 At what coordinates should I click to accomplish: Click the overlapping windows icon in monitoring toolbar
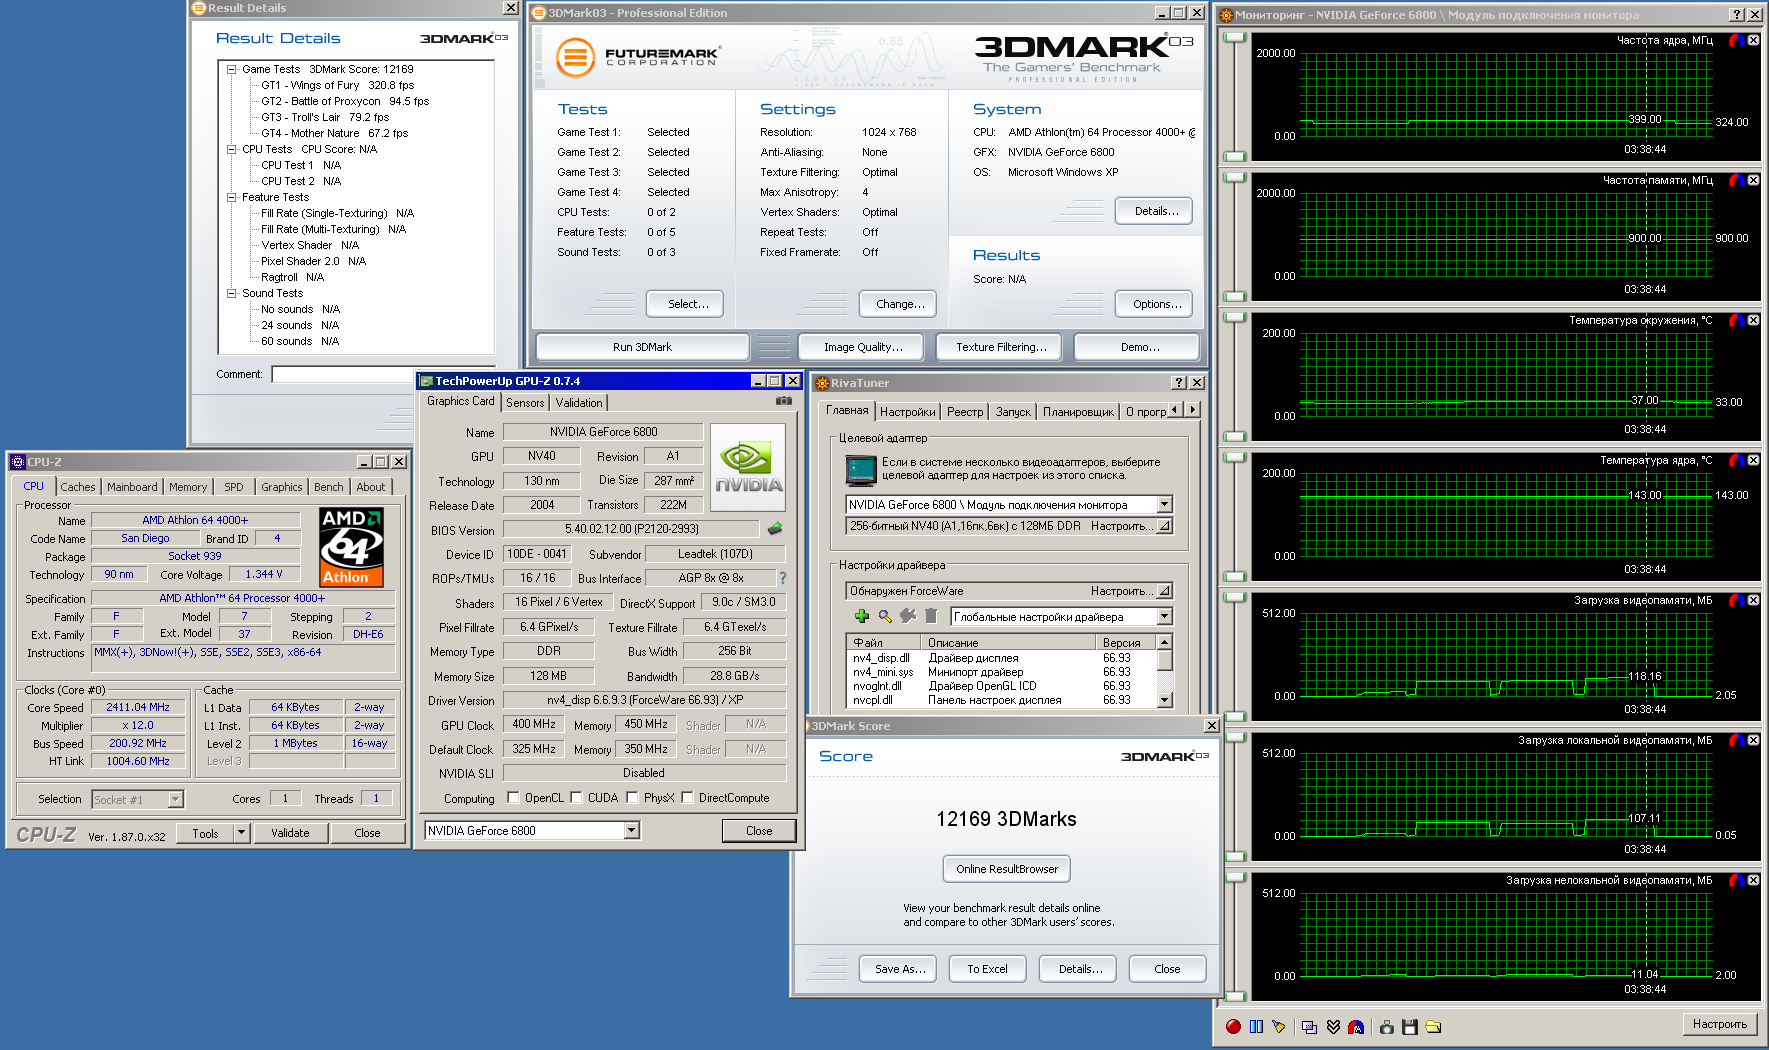click(x=1310, y=1026)
